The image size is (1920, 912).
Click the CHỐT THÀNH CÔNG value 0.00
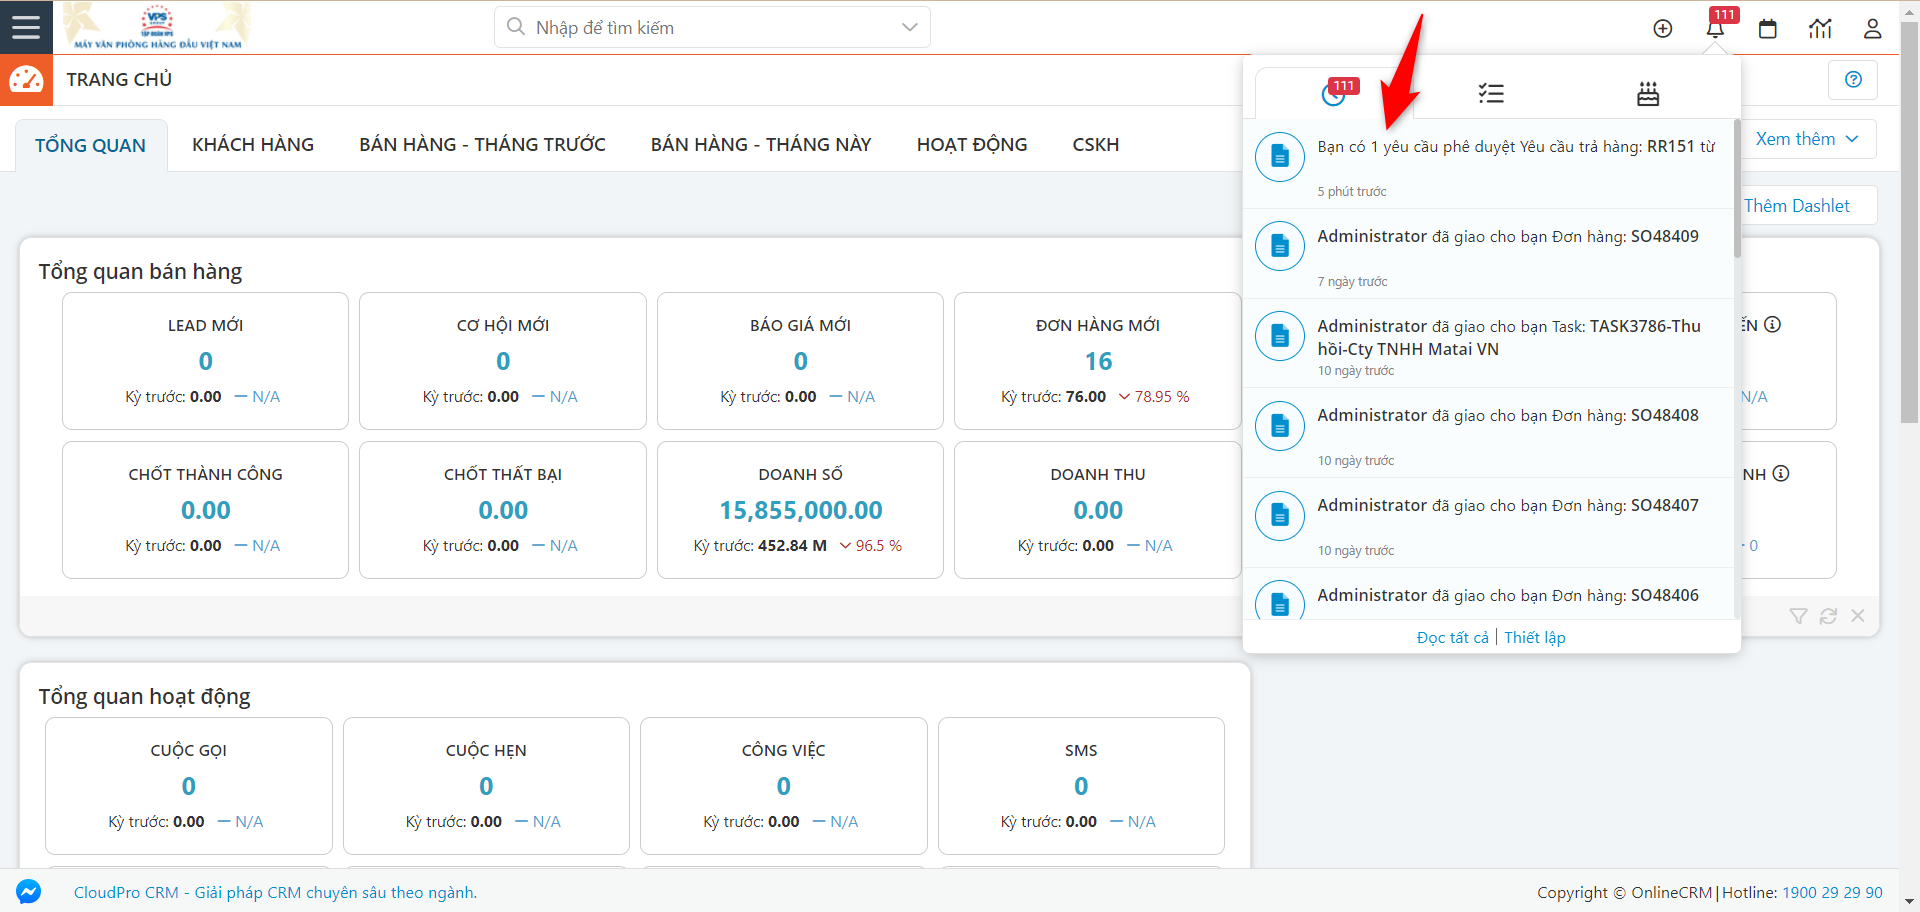pyautogui.click(x=205, y=510)
